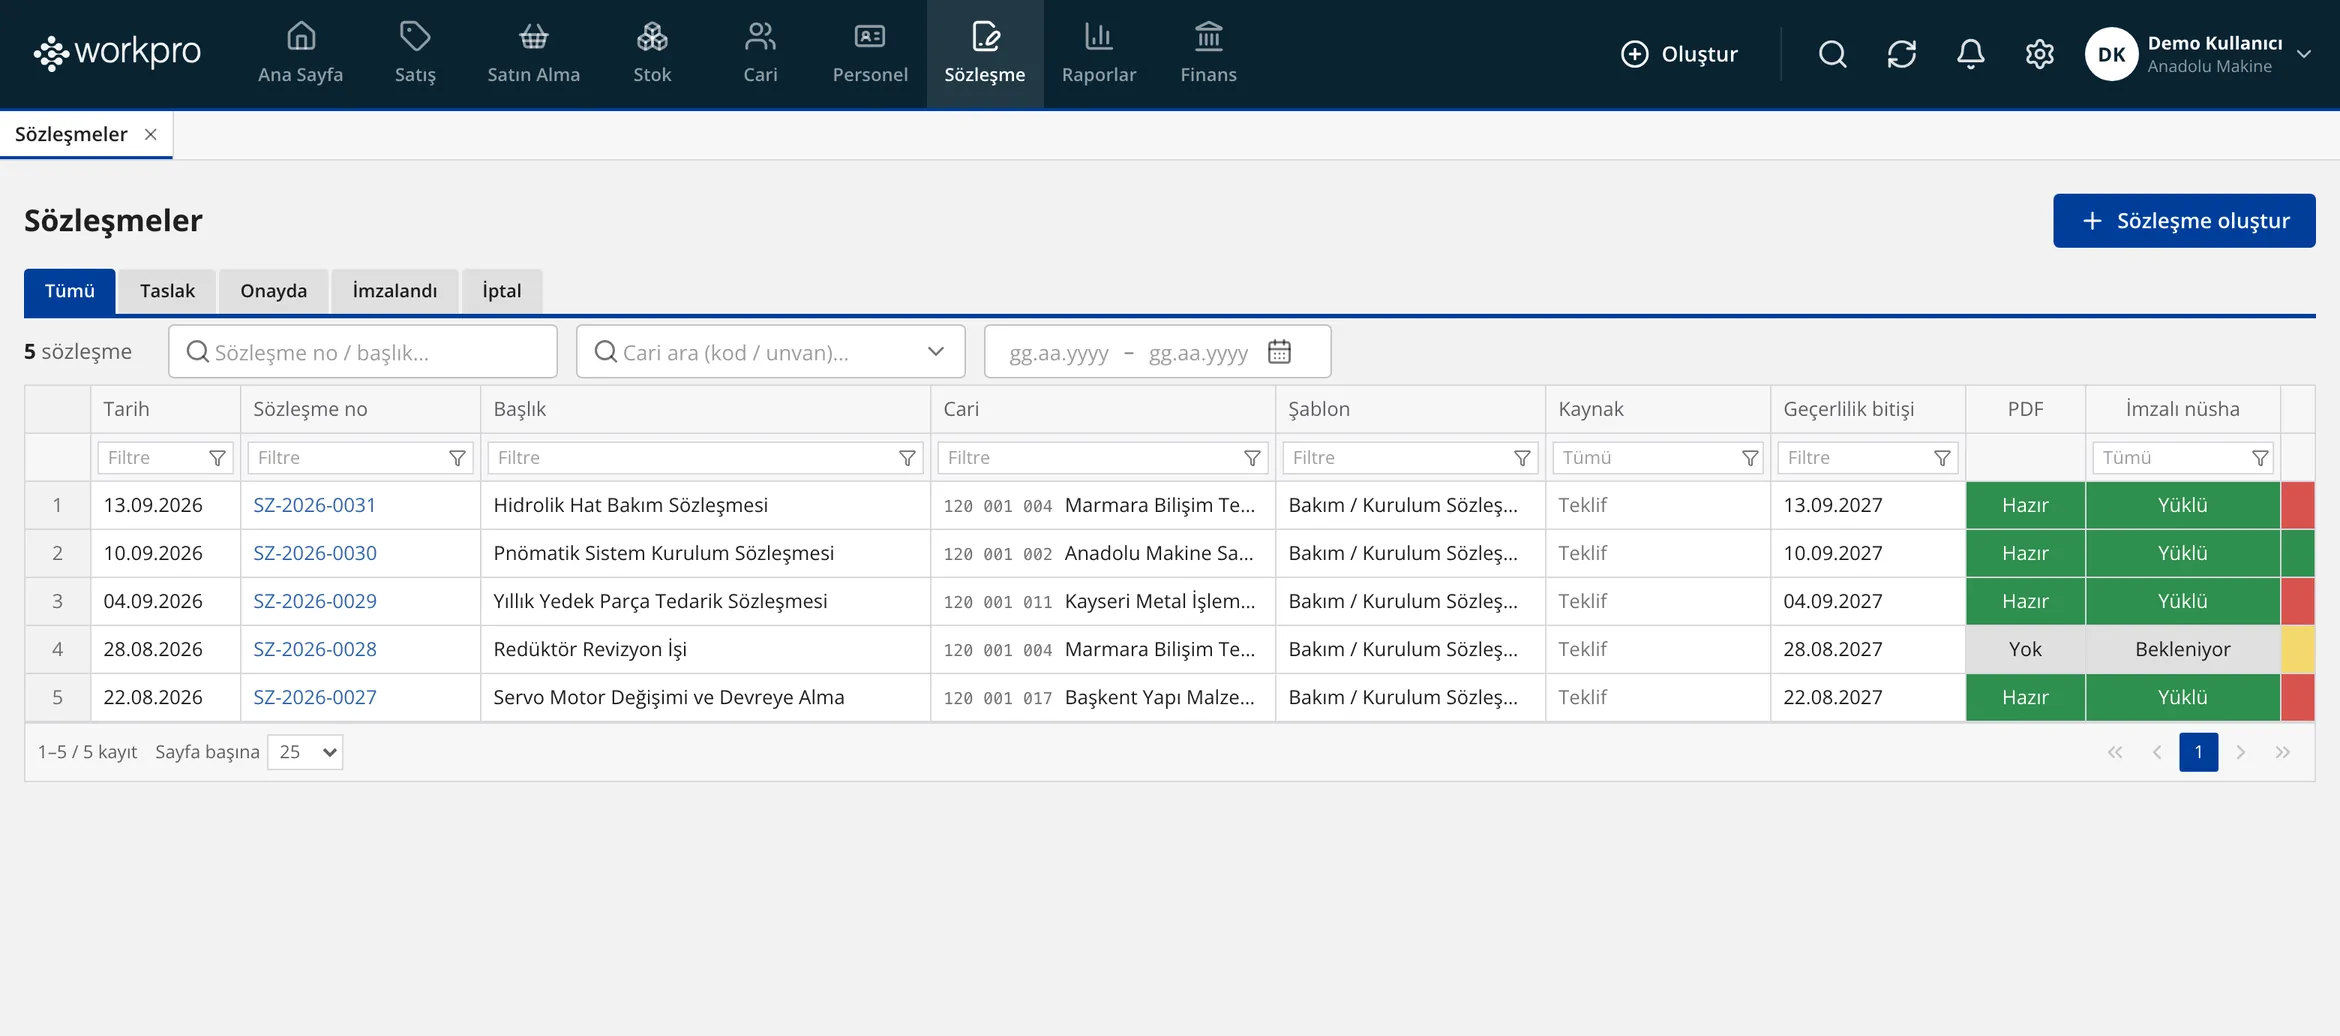Switch to the Onayda tab
The width and height of the screenshot is (2340, 1036).
273,291
